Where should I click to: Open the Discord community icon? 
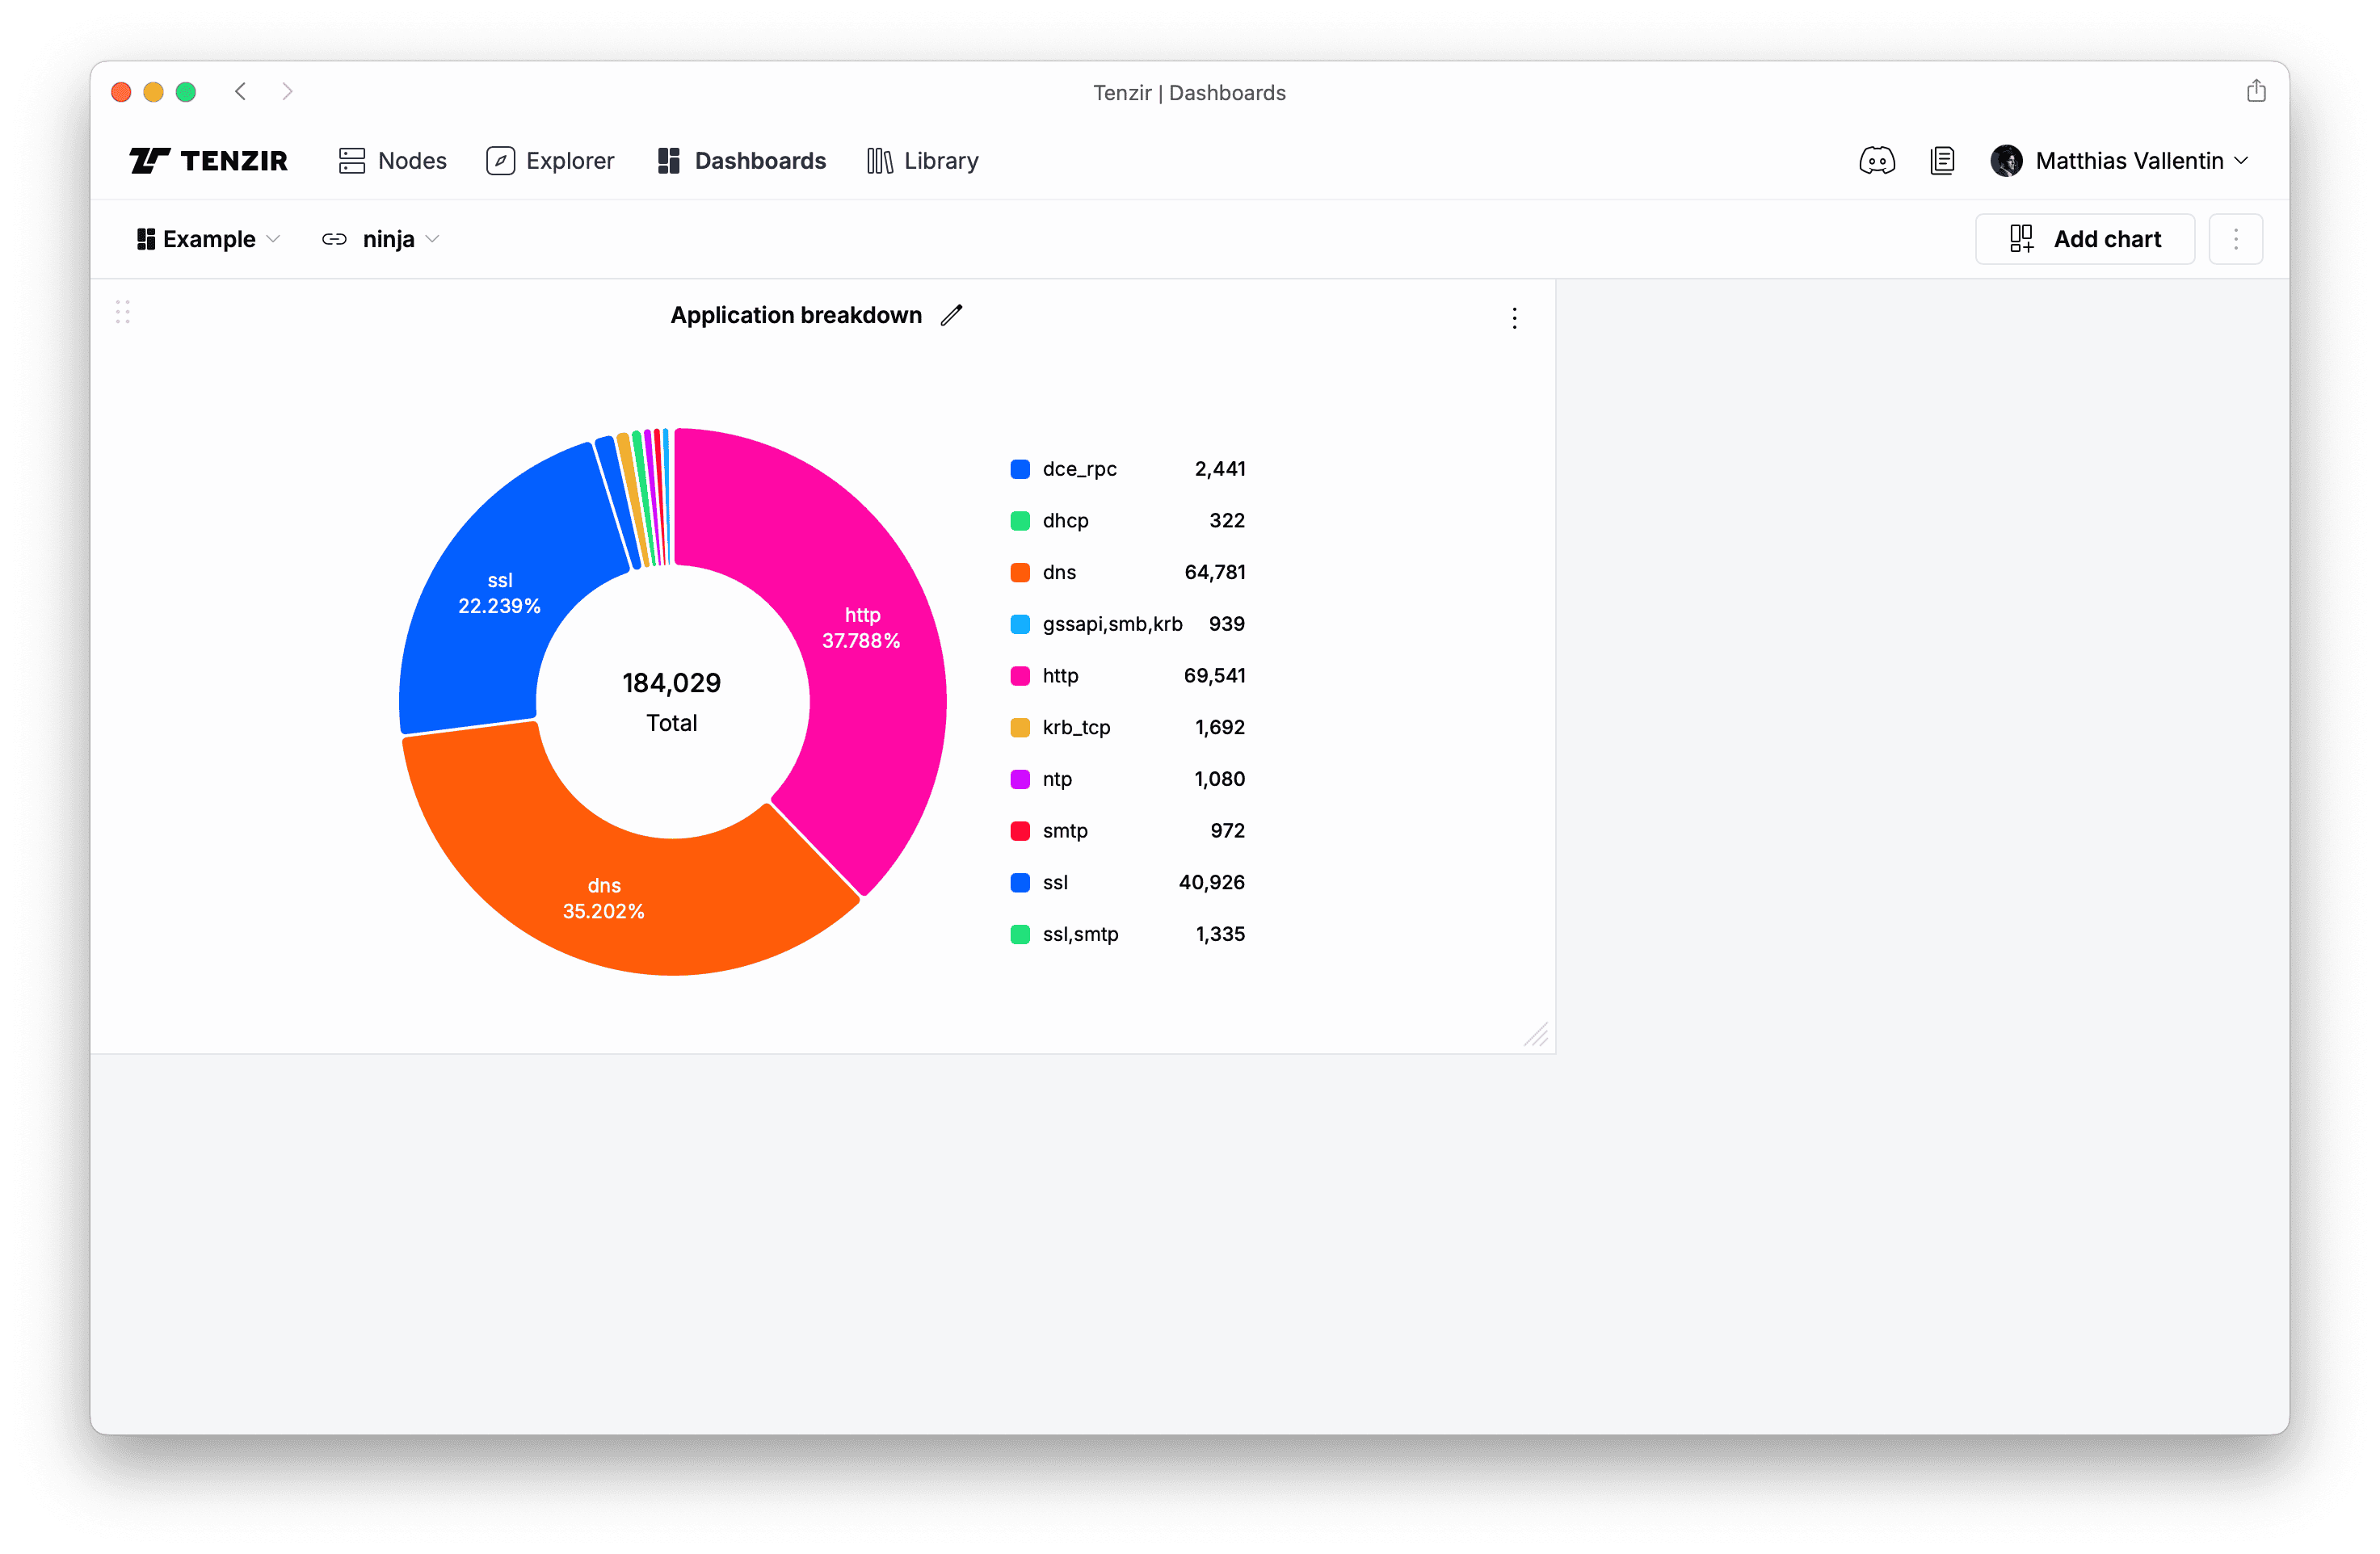(x=1877, y=160)
